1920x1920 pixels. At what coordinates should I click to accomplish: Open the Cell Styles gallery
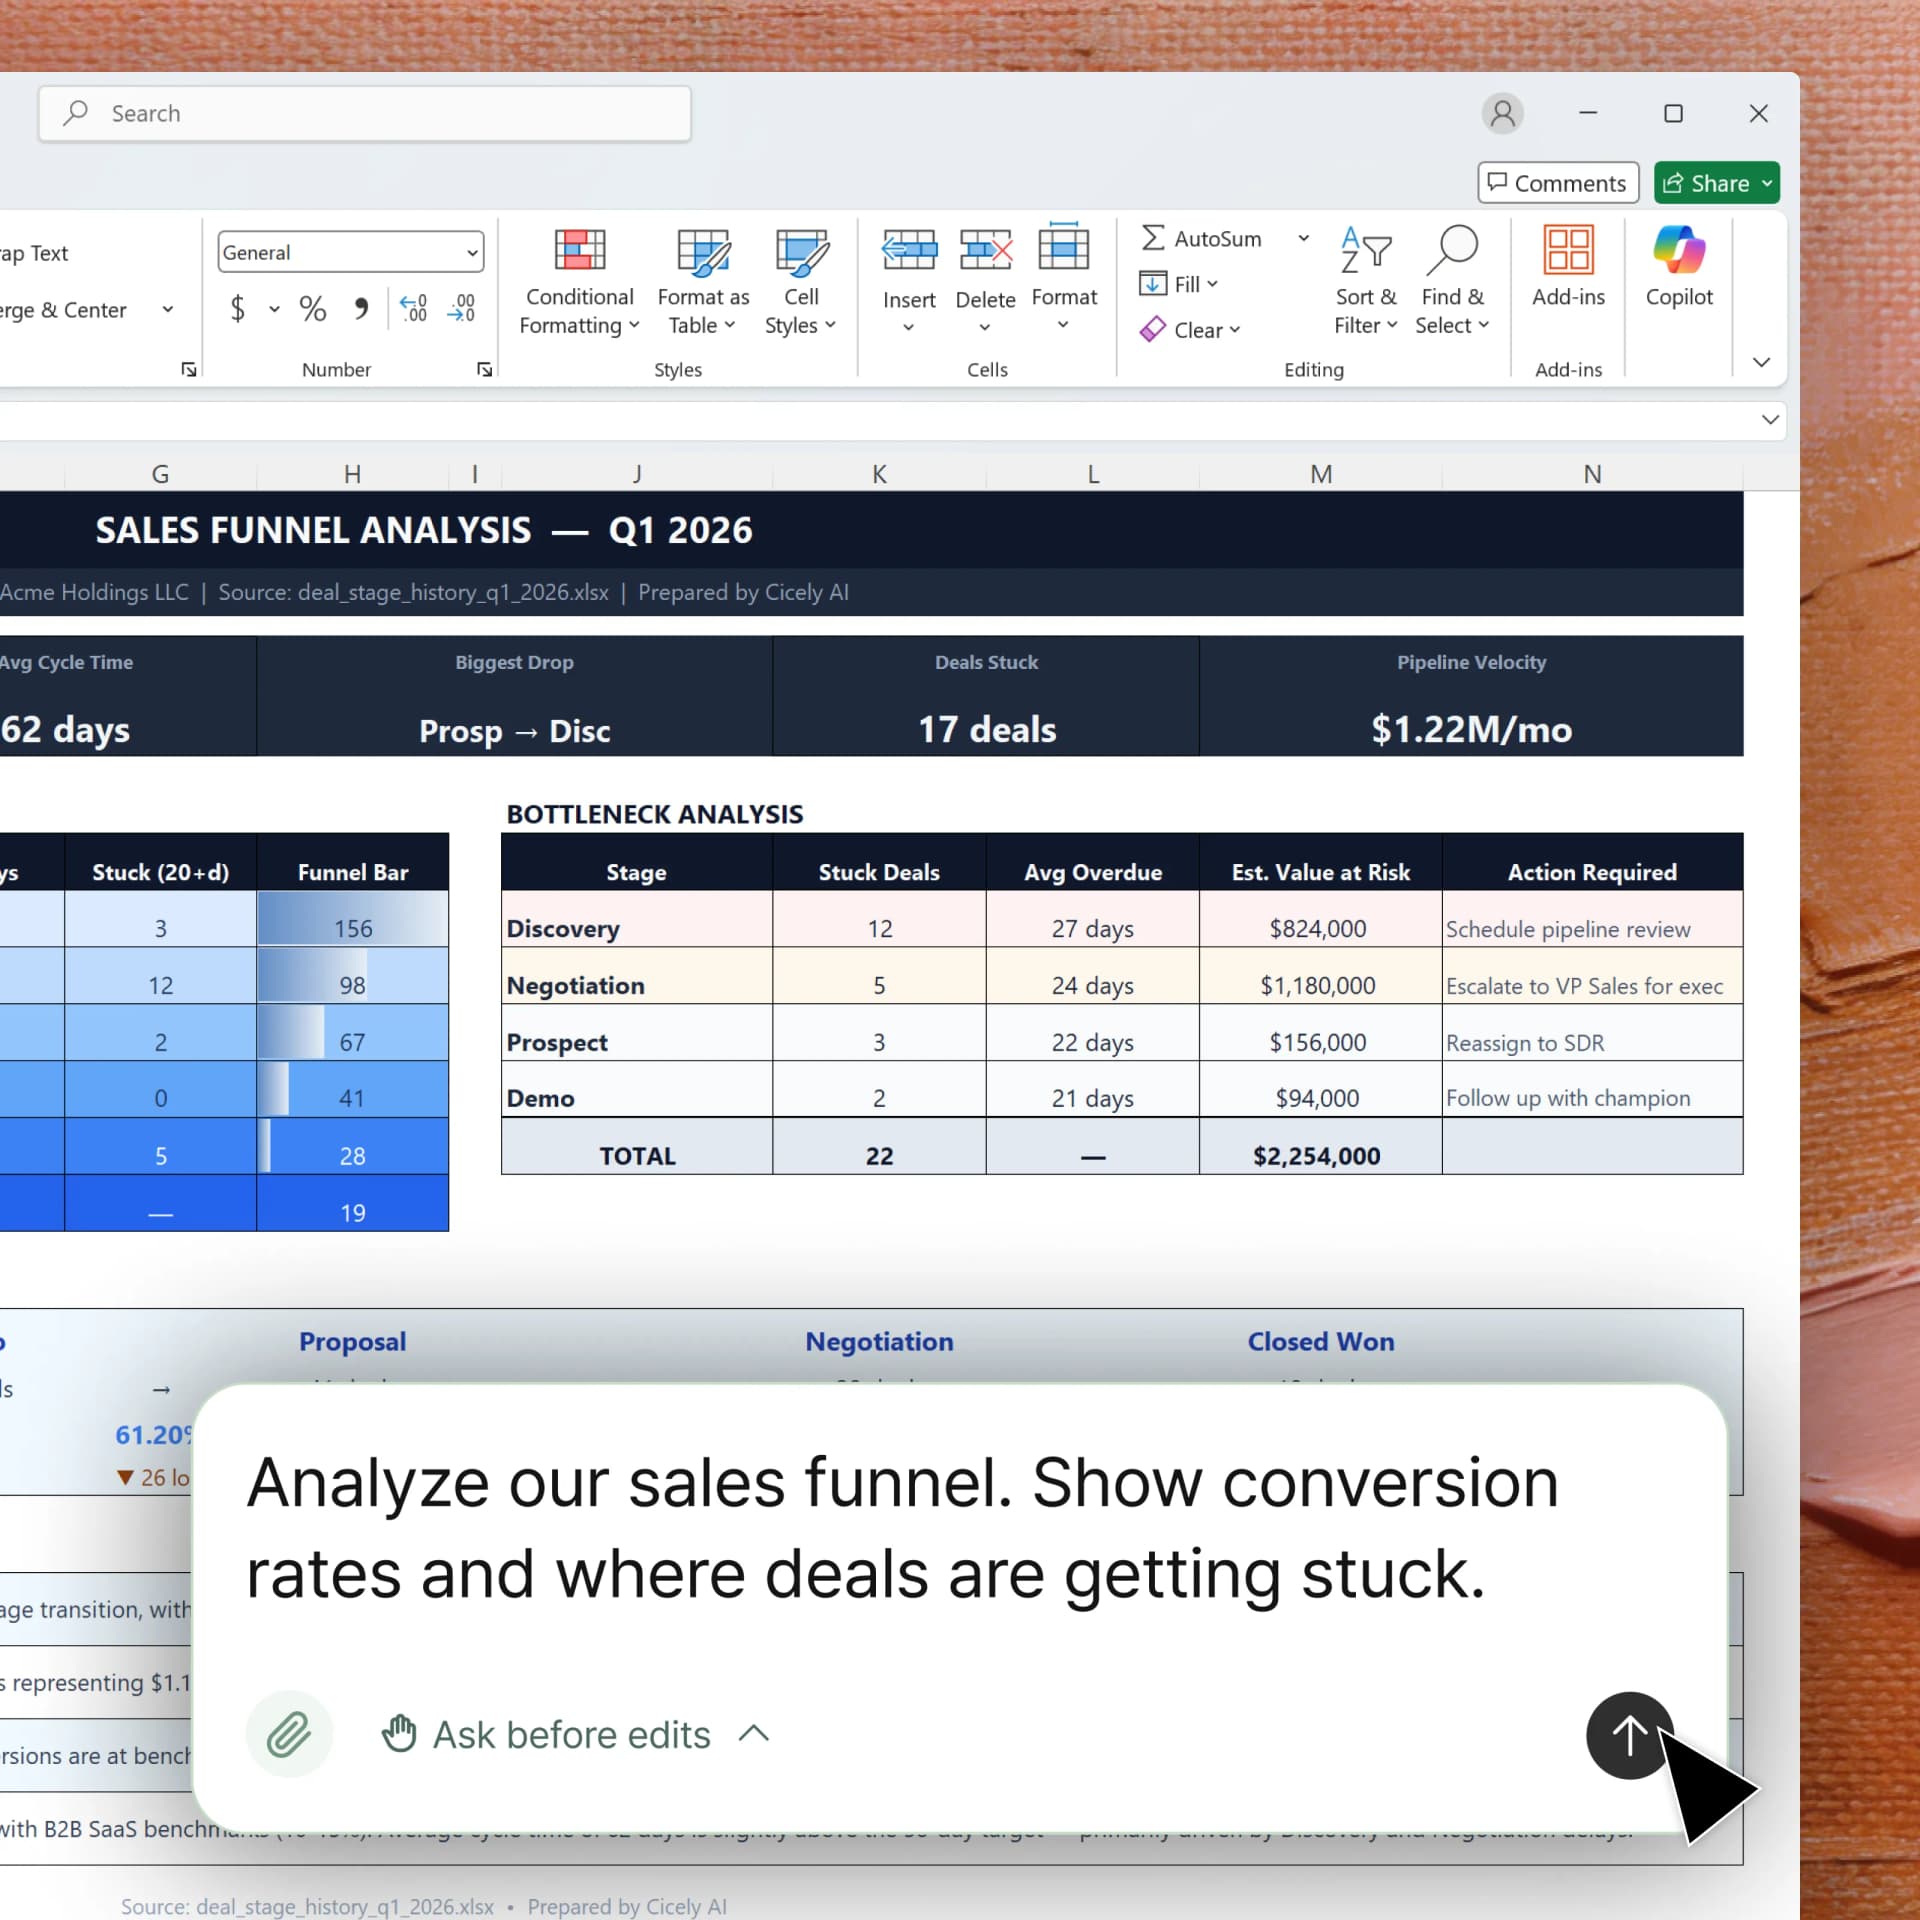point(799,283)
